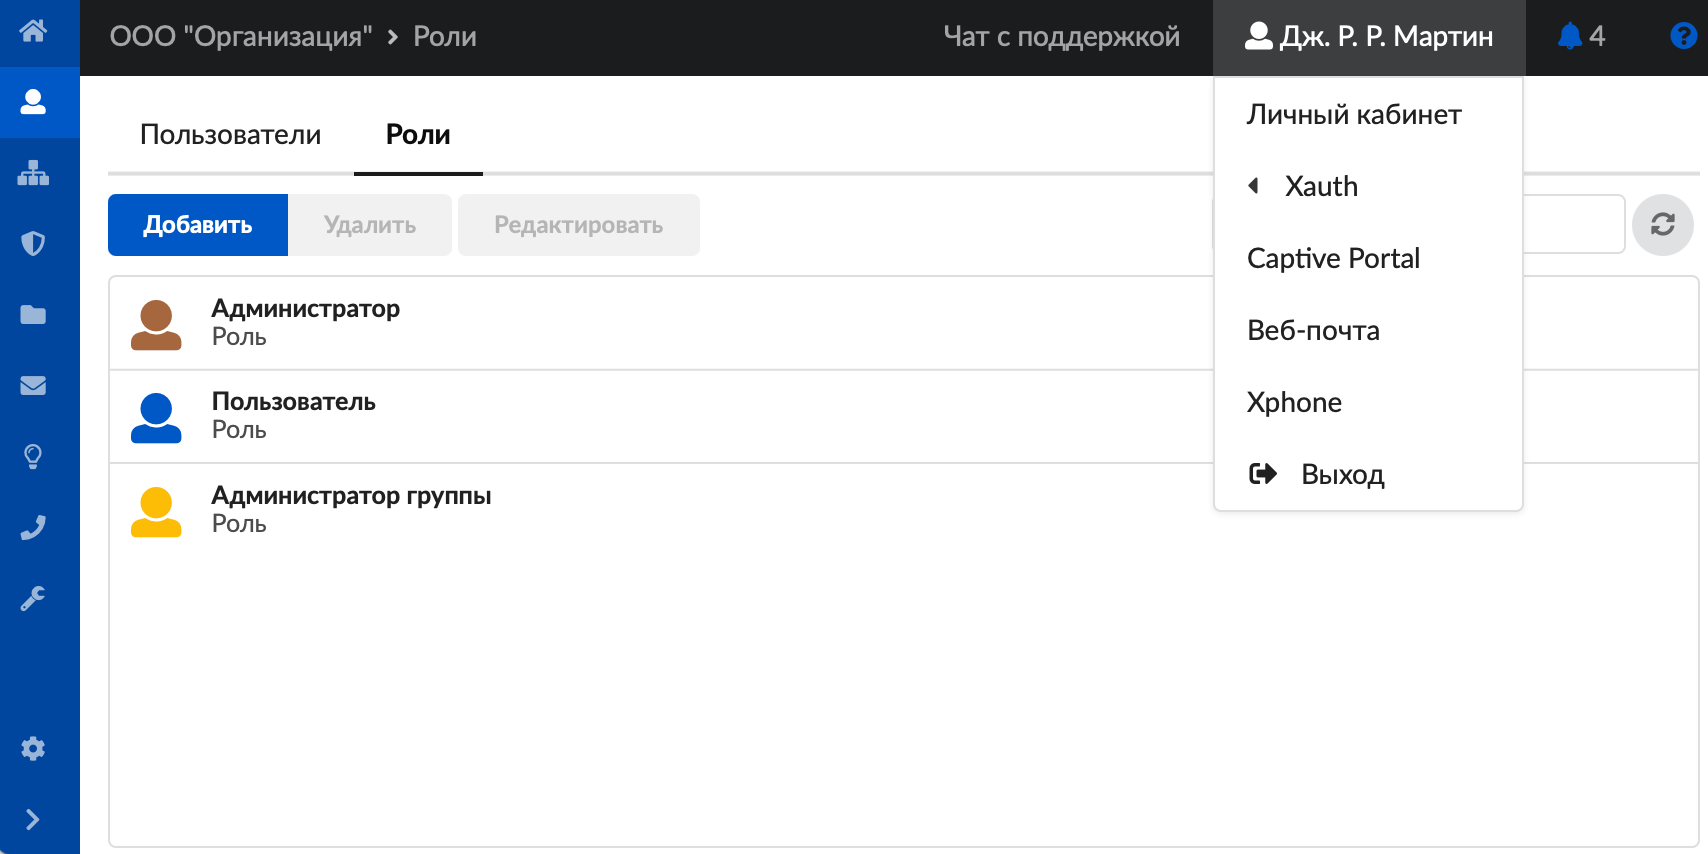Click ООО "Организация" breadcrumb
The width and height of the screenshot is (1708, 854).
click(241, 37)
